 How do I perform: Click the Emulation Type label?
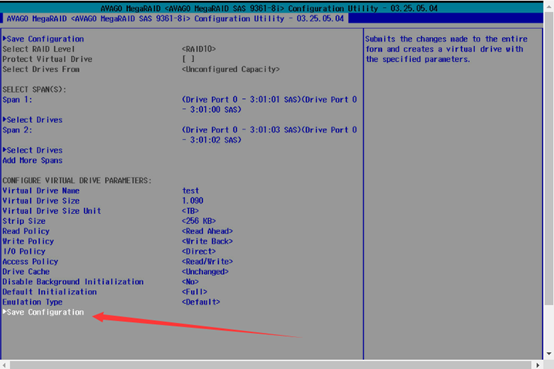pyautogui.click(x=33, y=302)
